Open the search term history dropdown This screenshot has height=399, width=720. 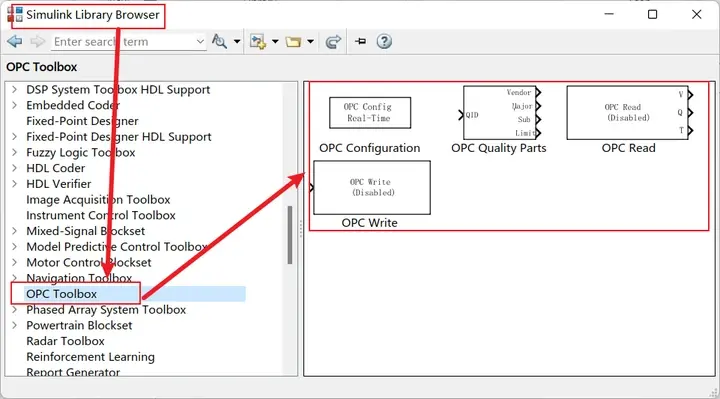click(200, 41)
